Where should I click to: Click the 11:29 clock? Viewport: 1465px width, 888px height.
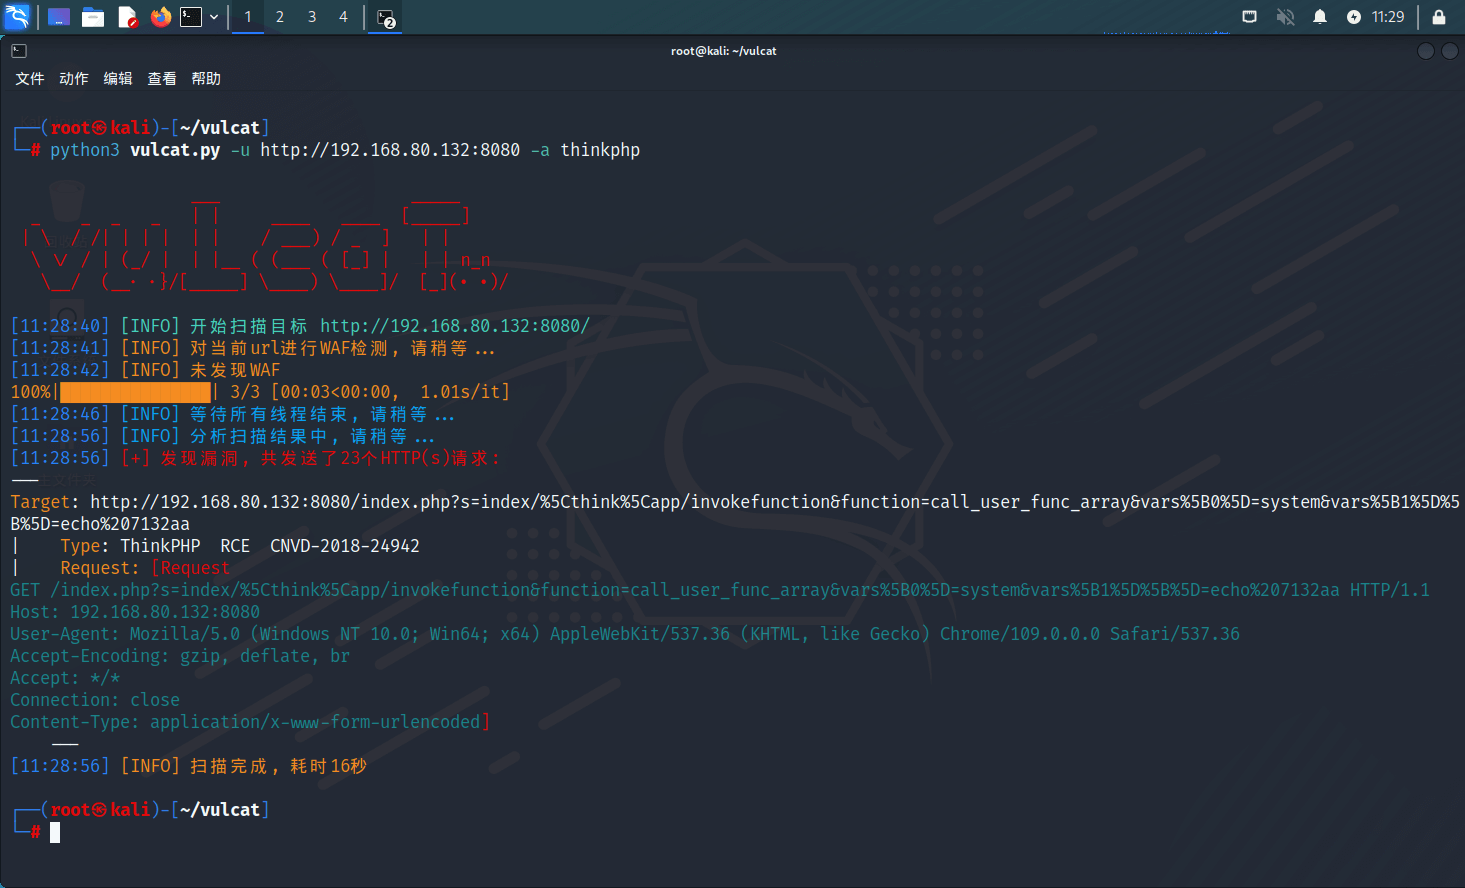tap(1388, 17)
